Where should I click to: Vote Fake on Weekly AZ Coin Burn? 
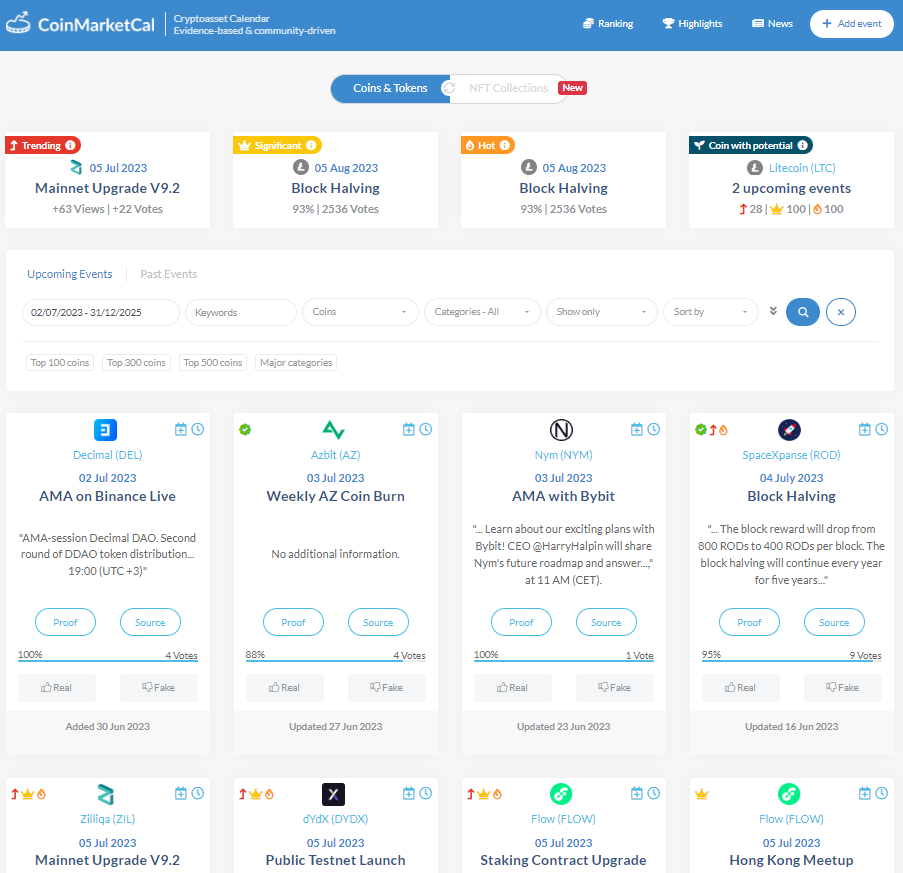click(386, 688)
